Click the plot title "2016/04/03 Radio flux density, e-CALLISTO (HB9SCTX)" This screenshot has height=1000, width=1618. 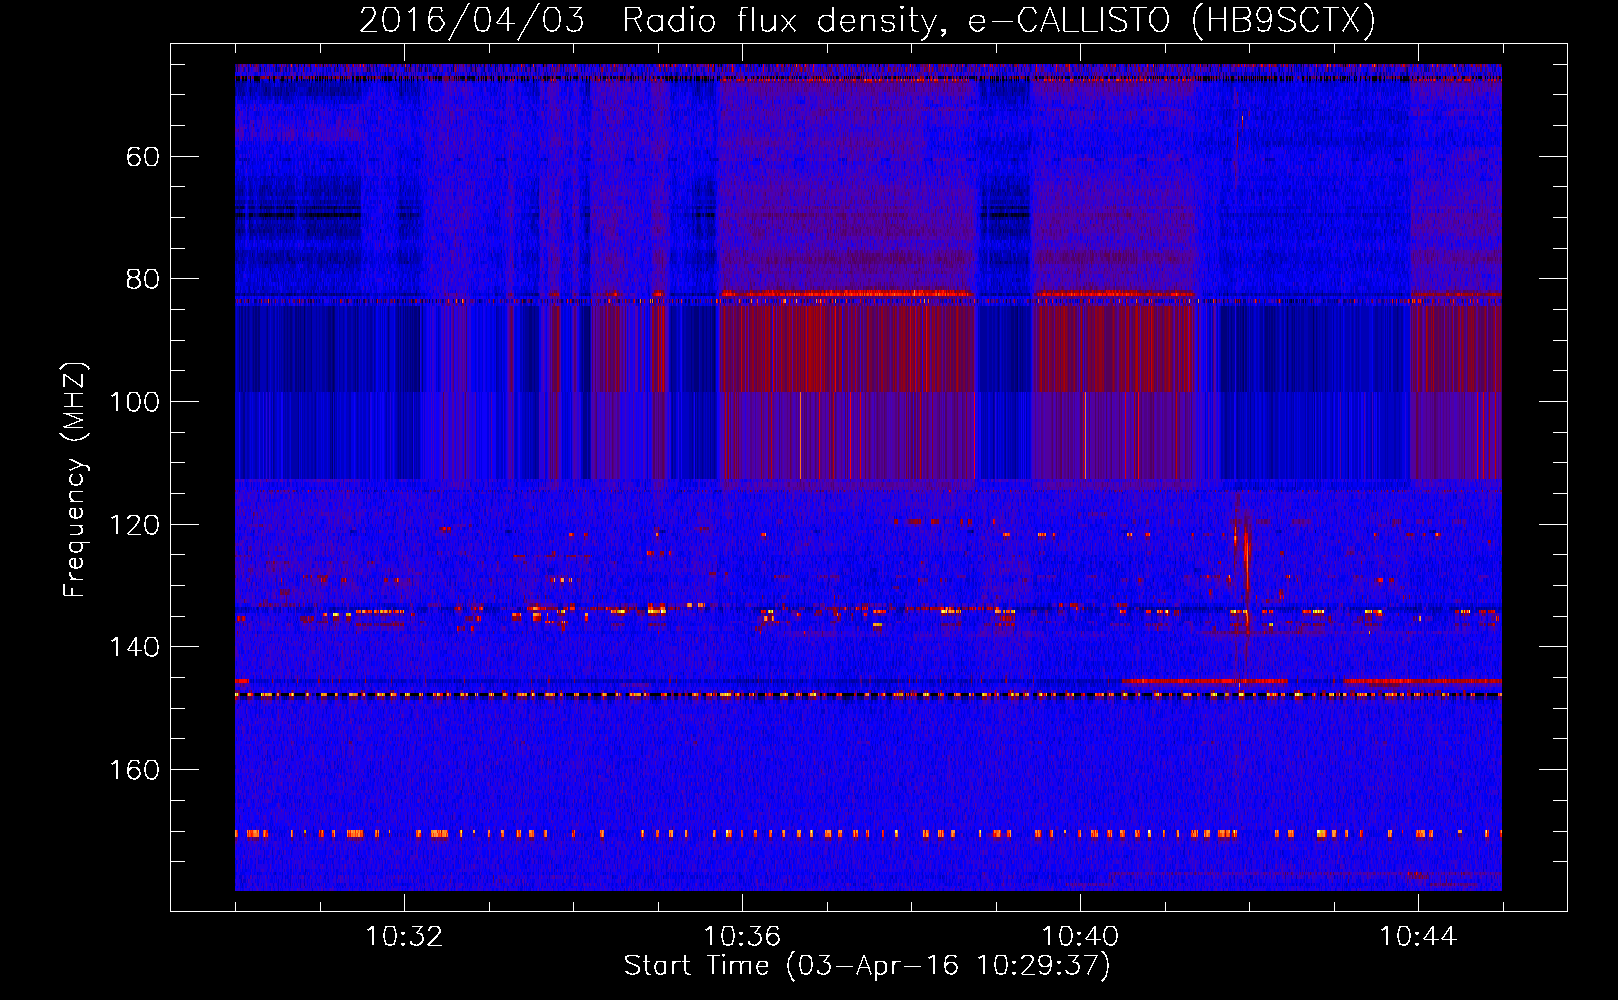tap(867, 21)
